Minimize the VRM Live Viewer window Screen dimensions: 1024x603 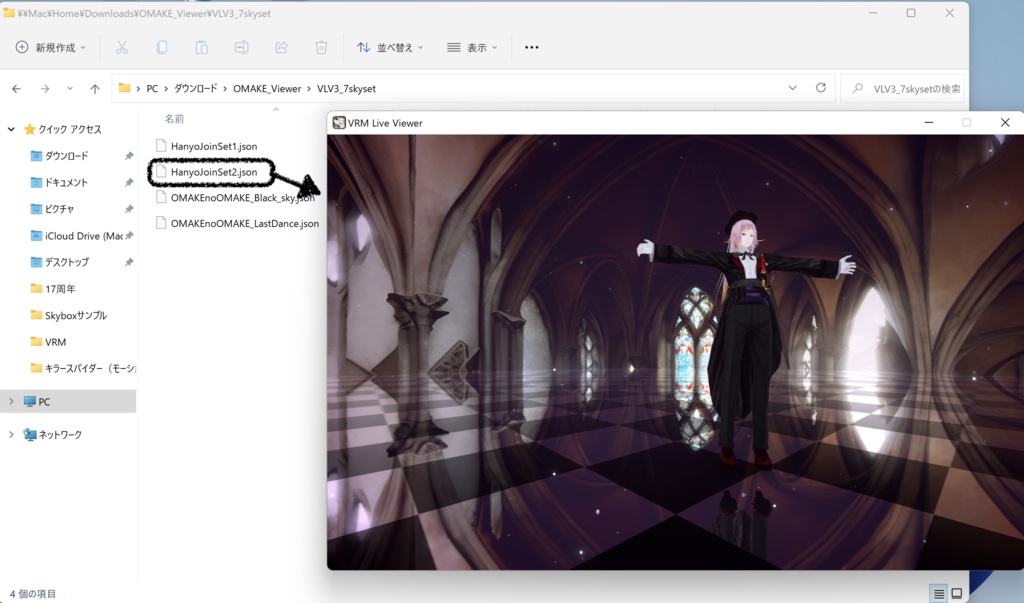[x=929, y=122]
